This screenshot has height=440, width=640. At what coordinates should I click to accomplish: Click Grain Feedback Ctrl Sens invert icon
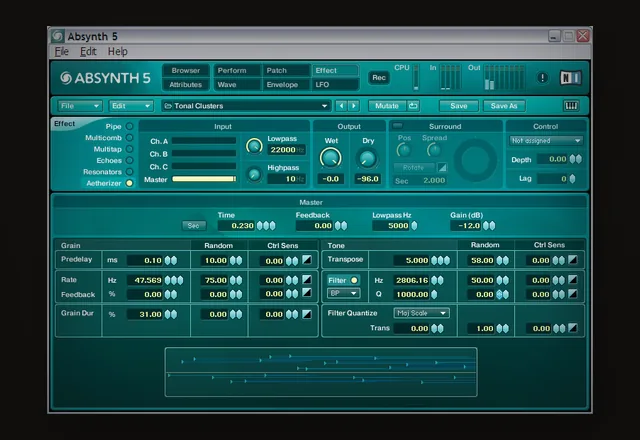coord(307,293)
